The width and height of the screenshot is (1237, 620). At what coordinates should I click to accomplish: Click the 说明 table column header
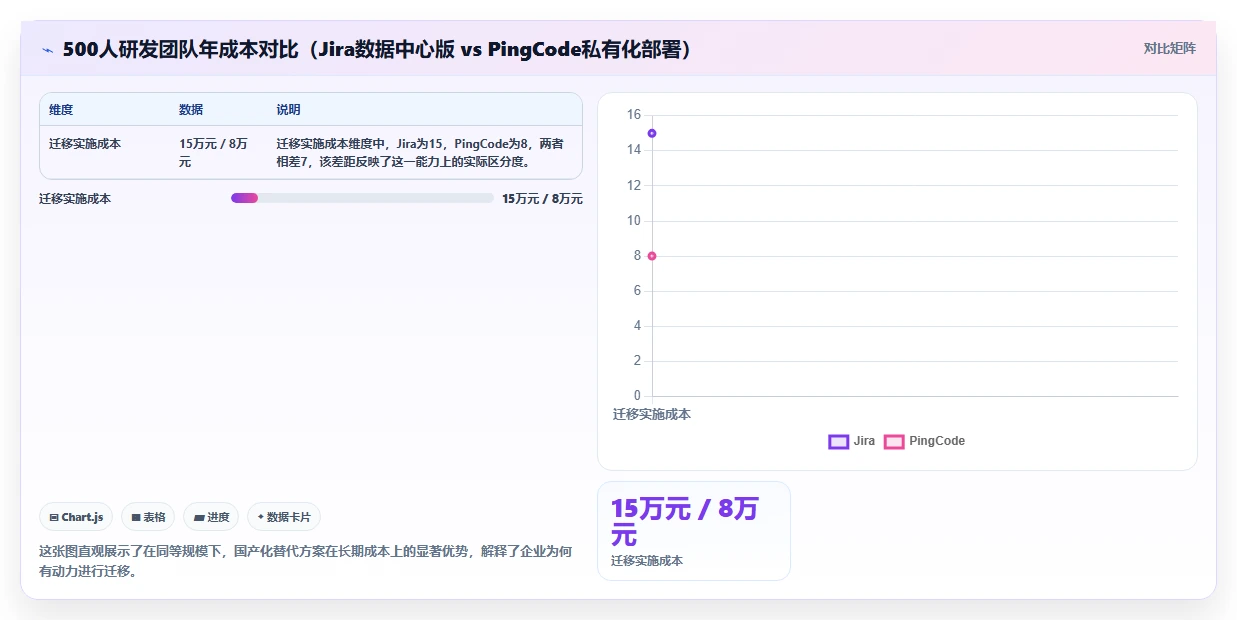click(x=288, y=110)
